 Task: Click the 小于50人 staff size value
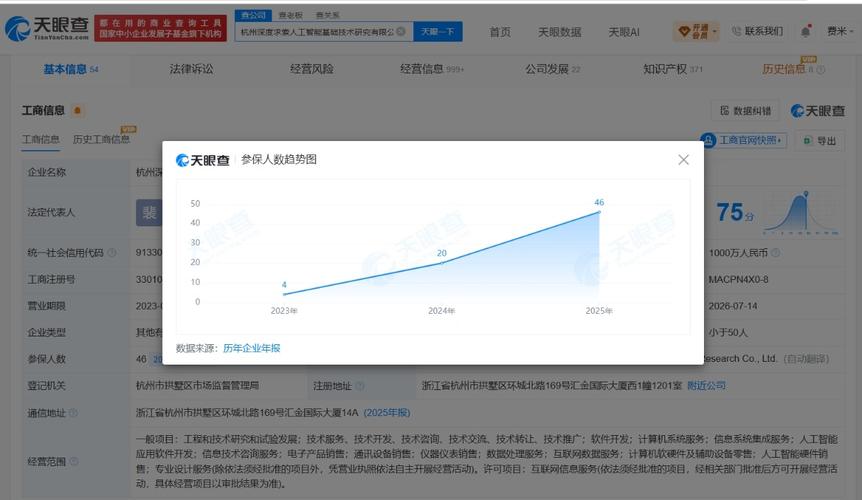click(x=728, y=332)
